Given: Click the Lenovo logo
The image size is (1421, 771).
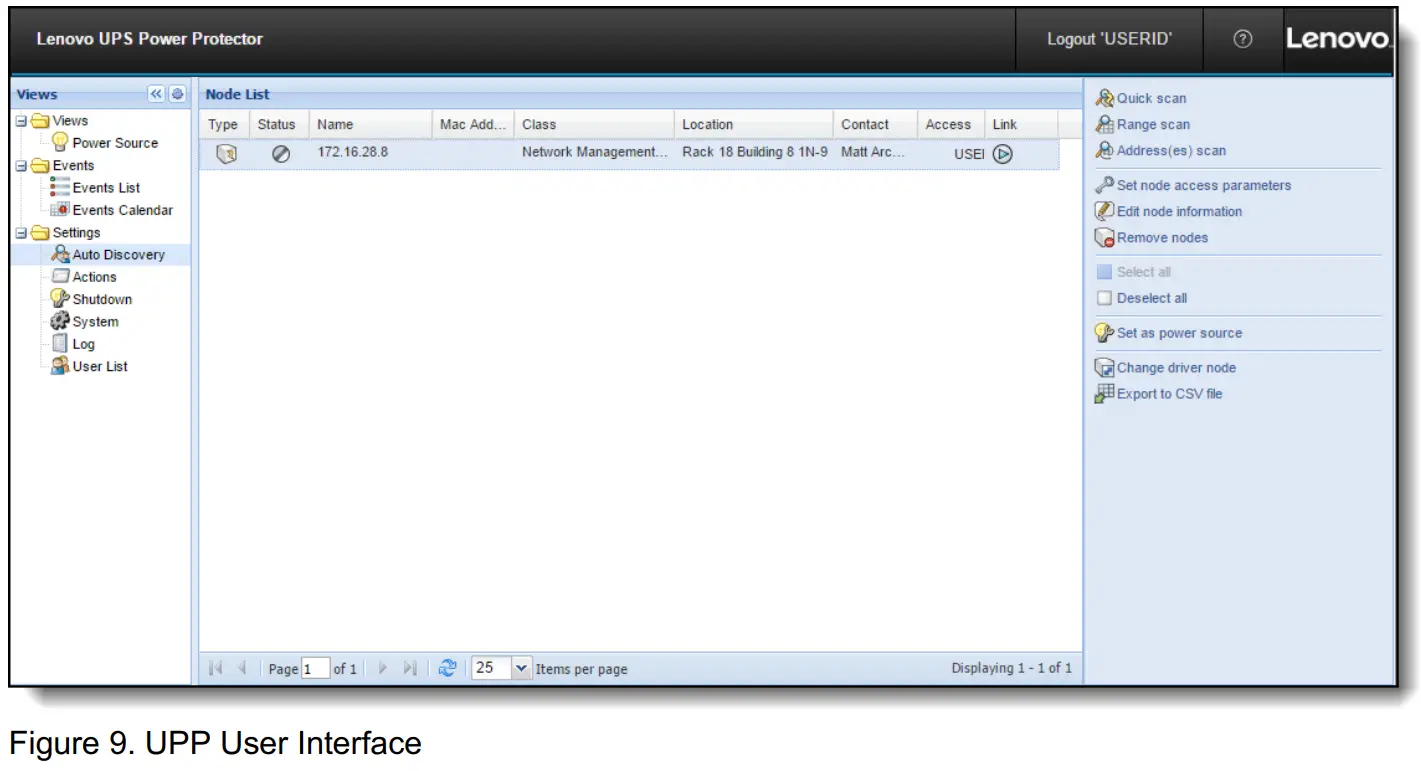Looking at the screenshot, I should pos(1337,39).
